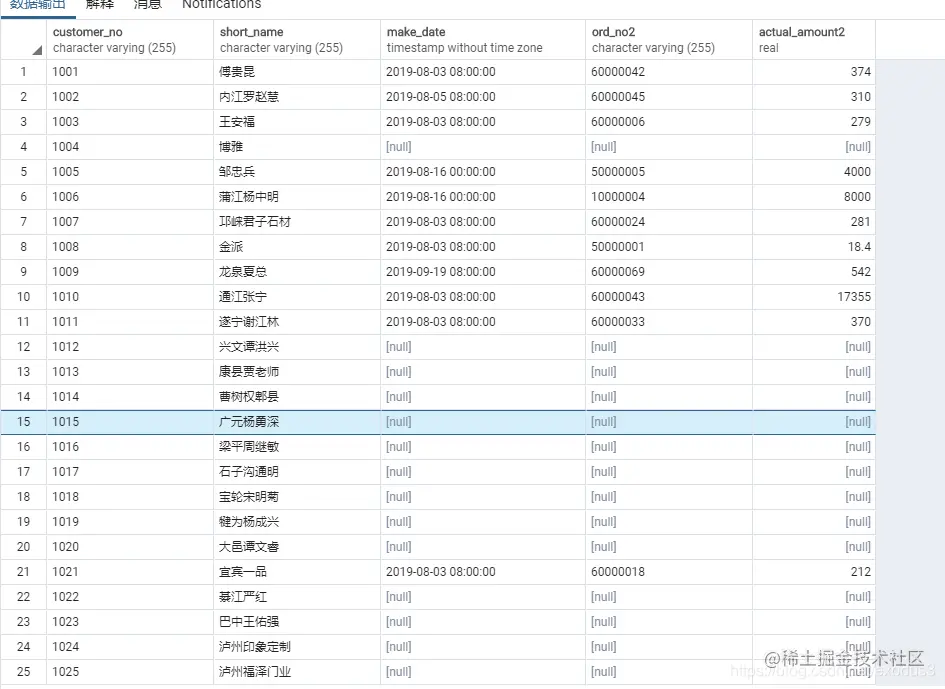
Task: Click customer_no cell 1001
Action: (x=130, y=72)
